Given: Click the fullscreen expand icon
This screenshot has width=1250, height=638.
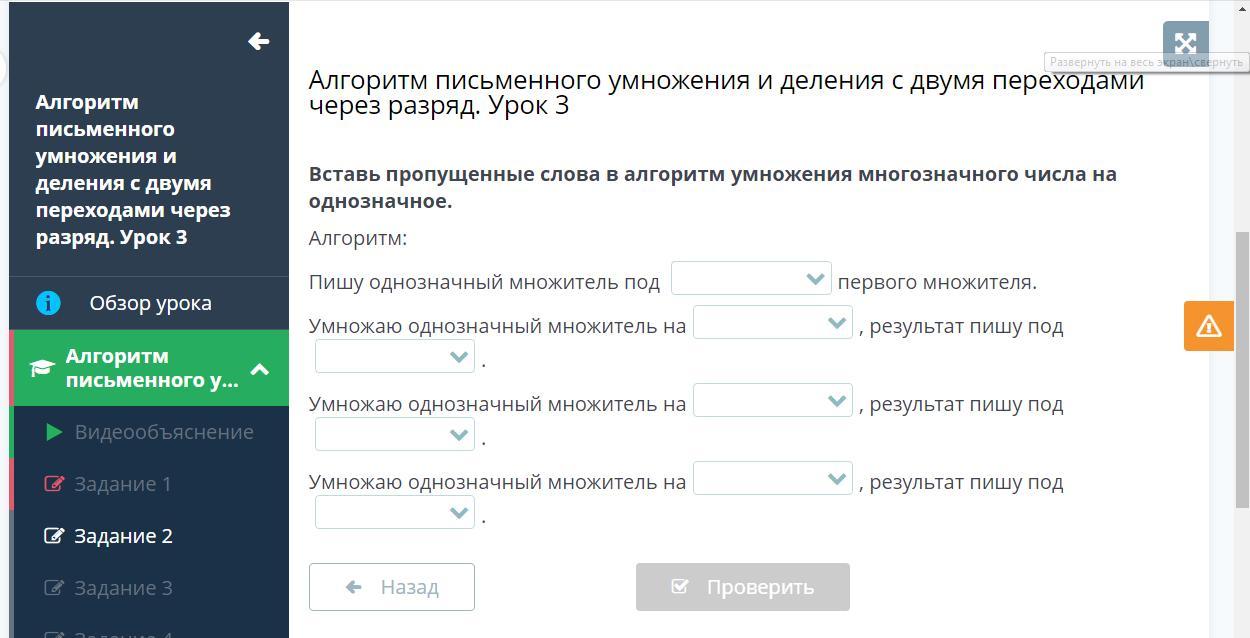Looking at the screenshot, I should (1185, 43).
